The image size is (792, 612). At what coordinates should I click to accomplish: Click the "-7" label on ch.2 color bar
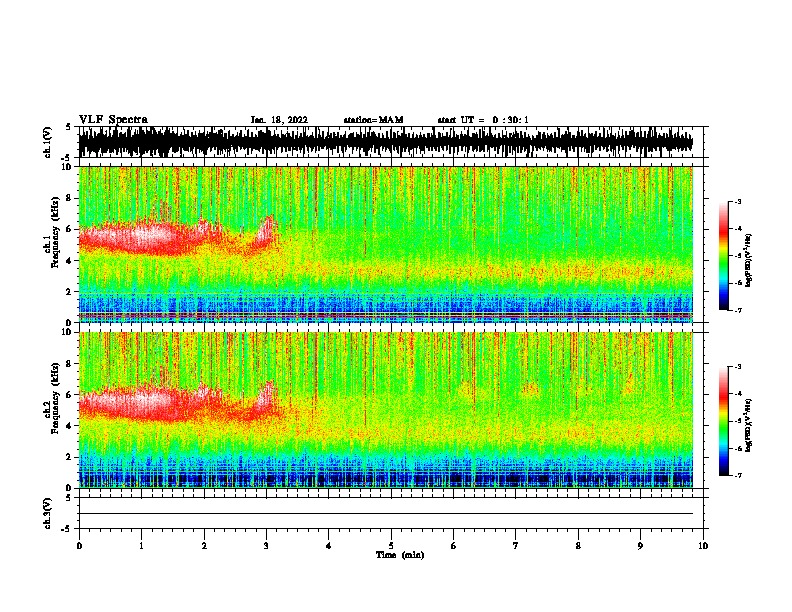pyautogui.click(x=737, y=475)
